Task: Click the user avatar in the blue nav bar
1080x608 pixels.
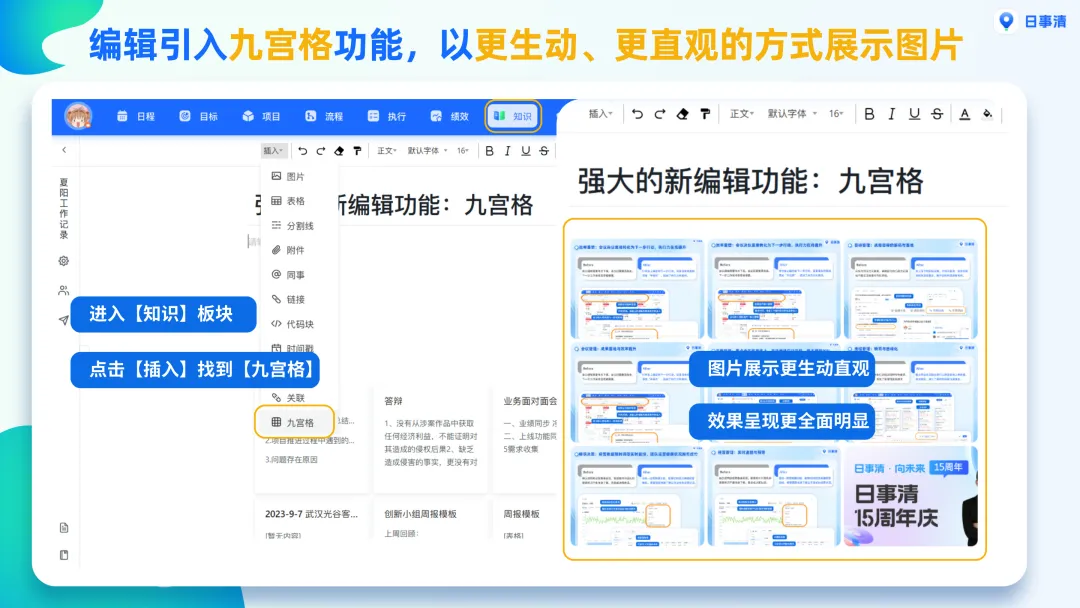Action: (x=78, y=116)
